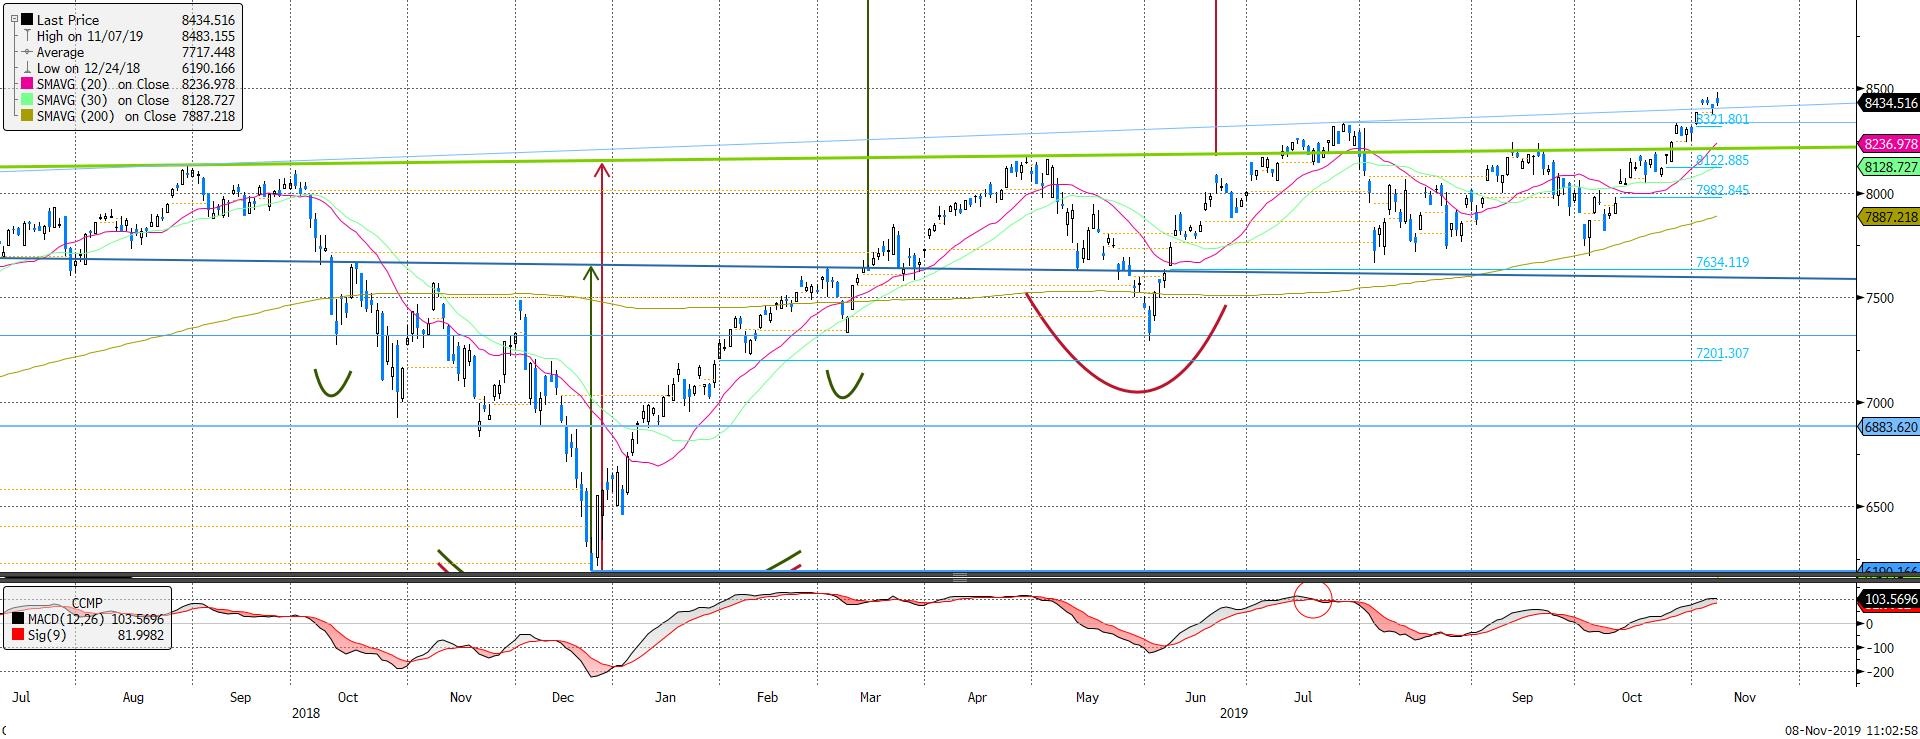
Task: Click the Low marker icon in legend
Action: (x=26, y=68)
